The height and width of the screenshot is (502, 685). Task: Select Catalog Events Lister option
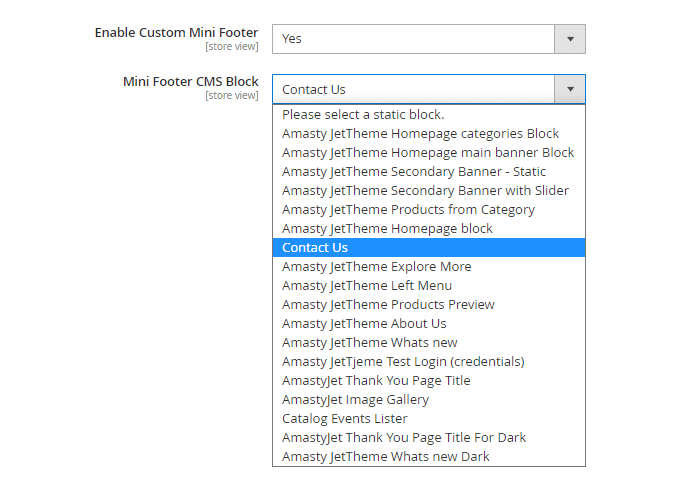[x=345, y=419]
